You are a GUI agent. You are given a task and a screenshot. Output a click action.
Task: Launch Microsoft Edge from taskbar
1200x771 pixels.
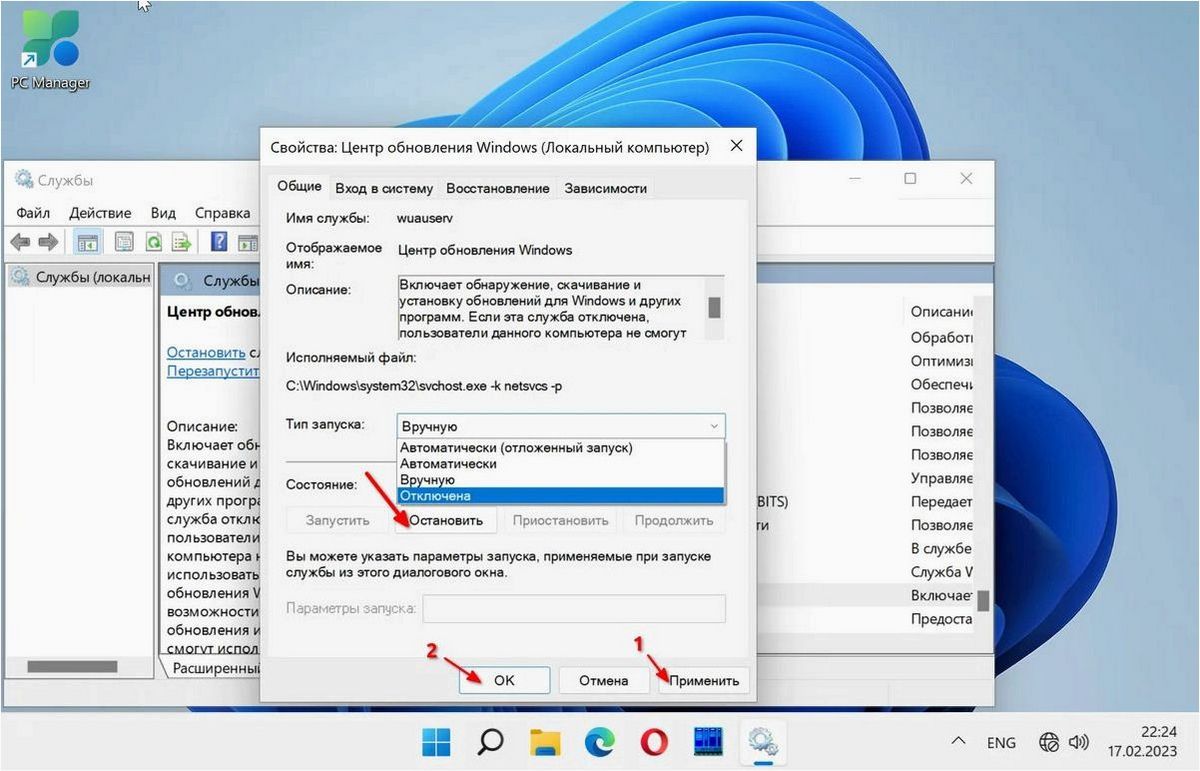click(600, 742)
